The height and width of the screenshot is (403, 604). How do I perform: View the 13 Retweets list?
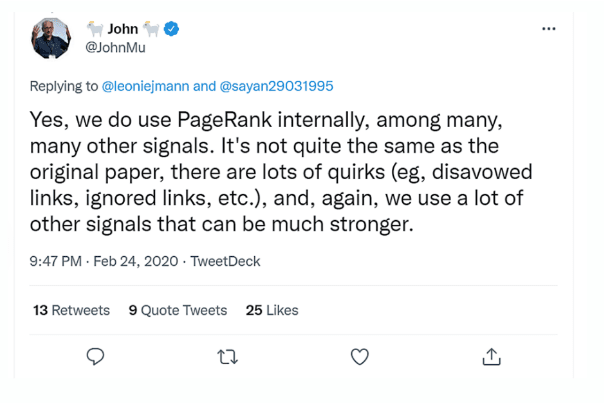tap(71, 310)
